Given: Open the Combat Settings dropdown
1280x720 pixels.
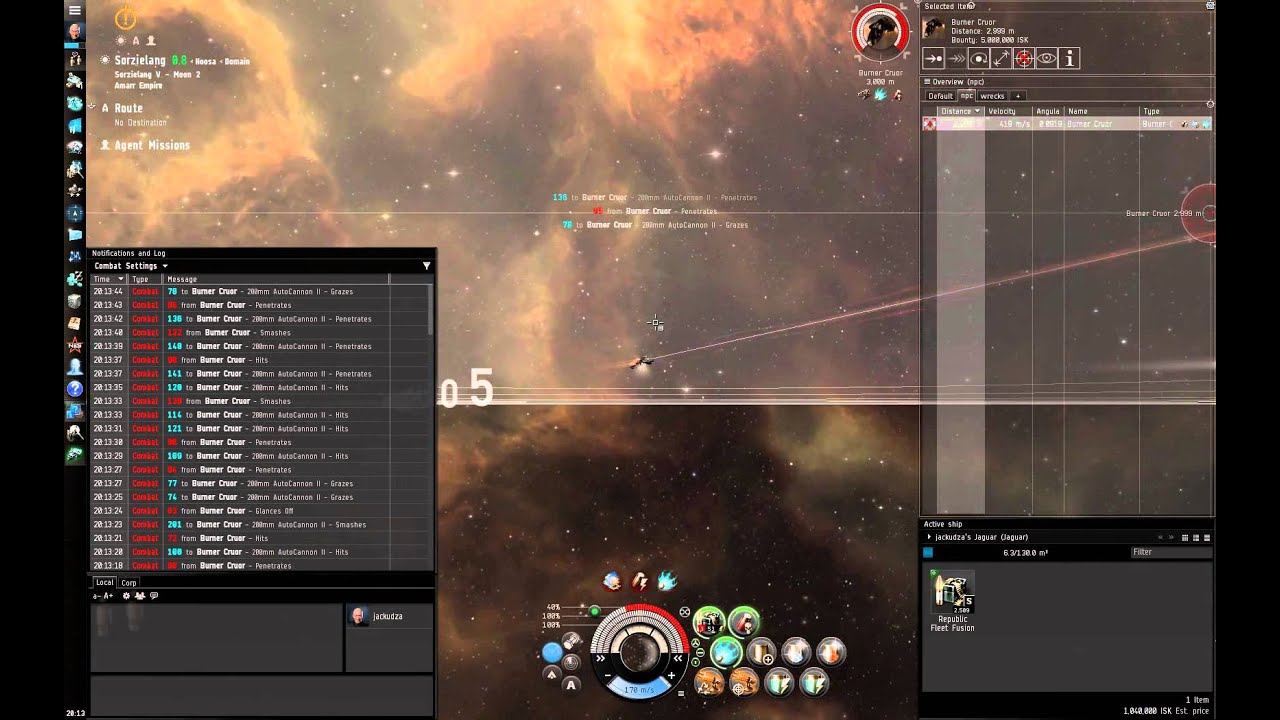Looking at the screenshot, I should click(x=131, y=266).
